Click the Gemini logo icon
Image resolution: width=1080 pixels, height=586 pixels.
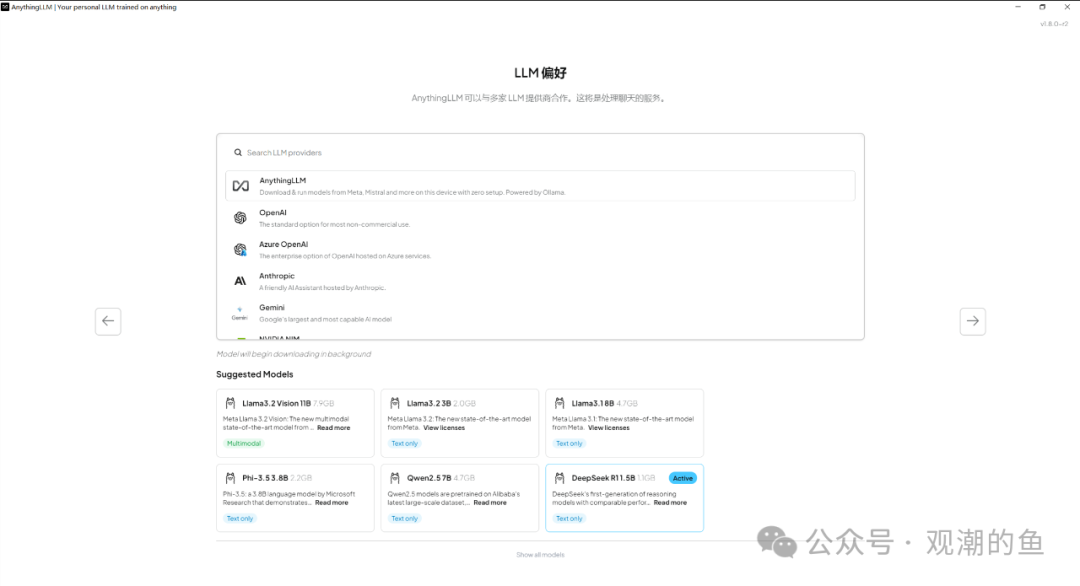(x=240, y=313)
